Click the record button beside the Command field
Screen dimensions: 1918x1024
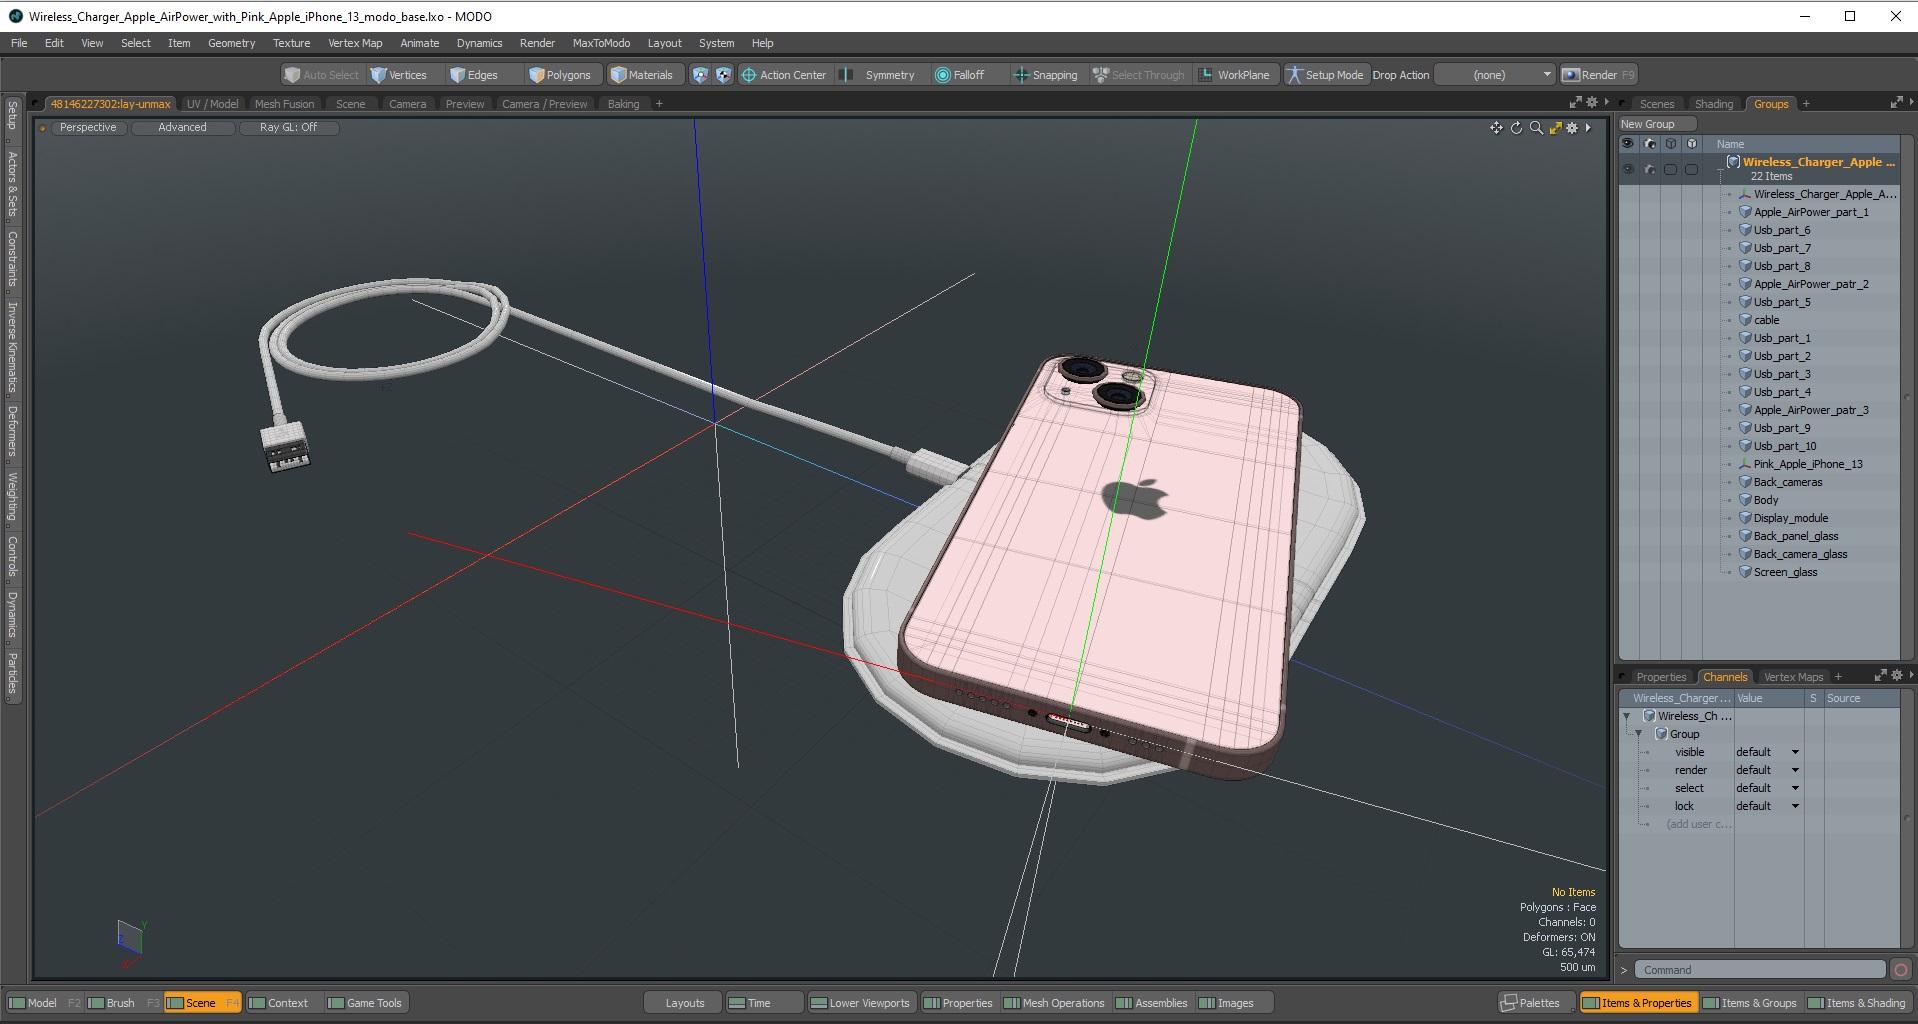pos(1901,970)
